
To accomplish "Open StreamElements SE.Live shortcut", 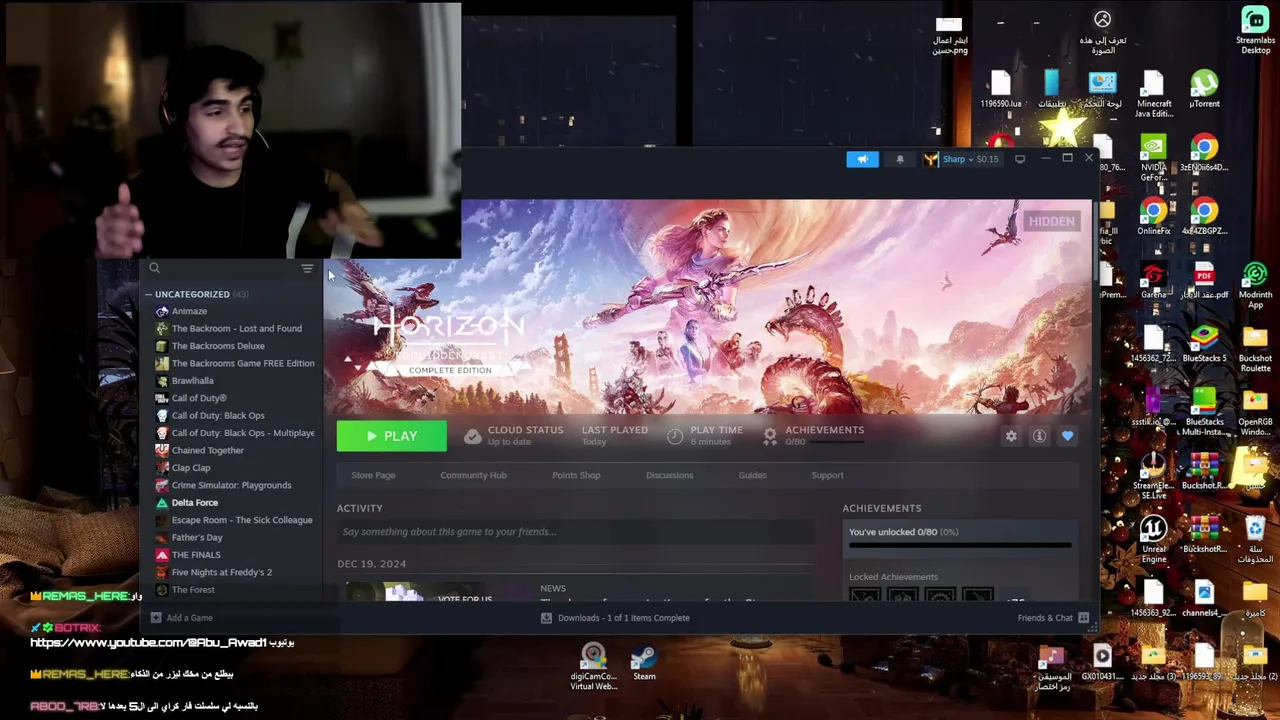I will point(1153,476).
